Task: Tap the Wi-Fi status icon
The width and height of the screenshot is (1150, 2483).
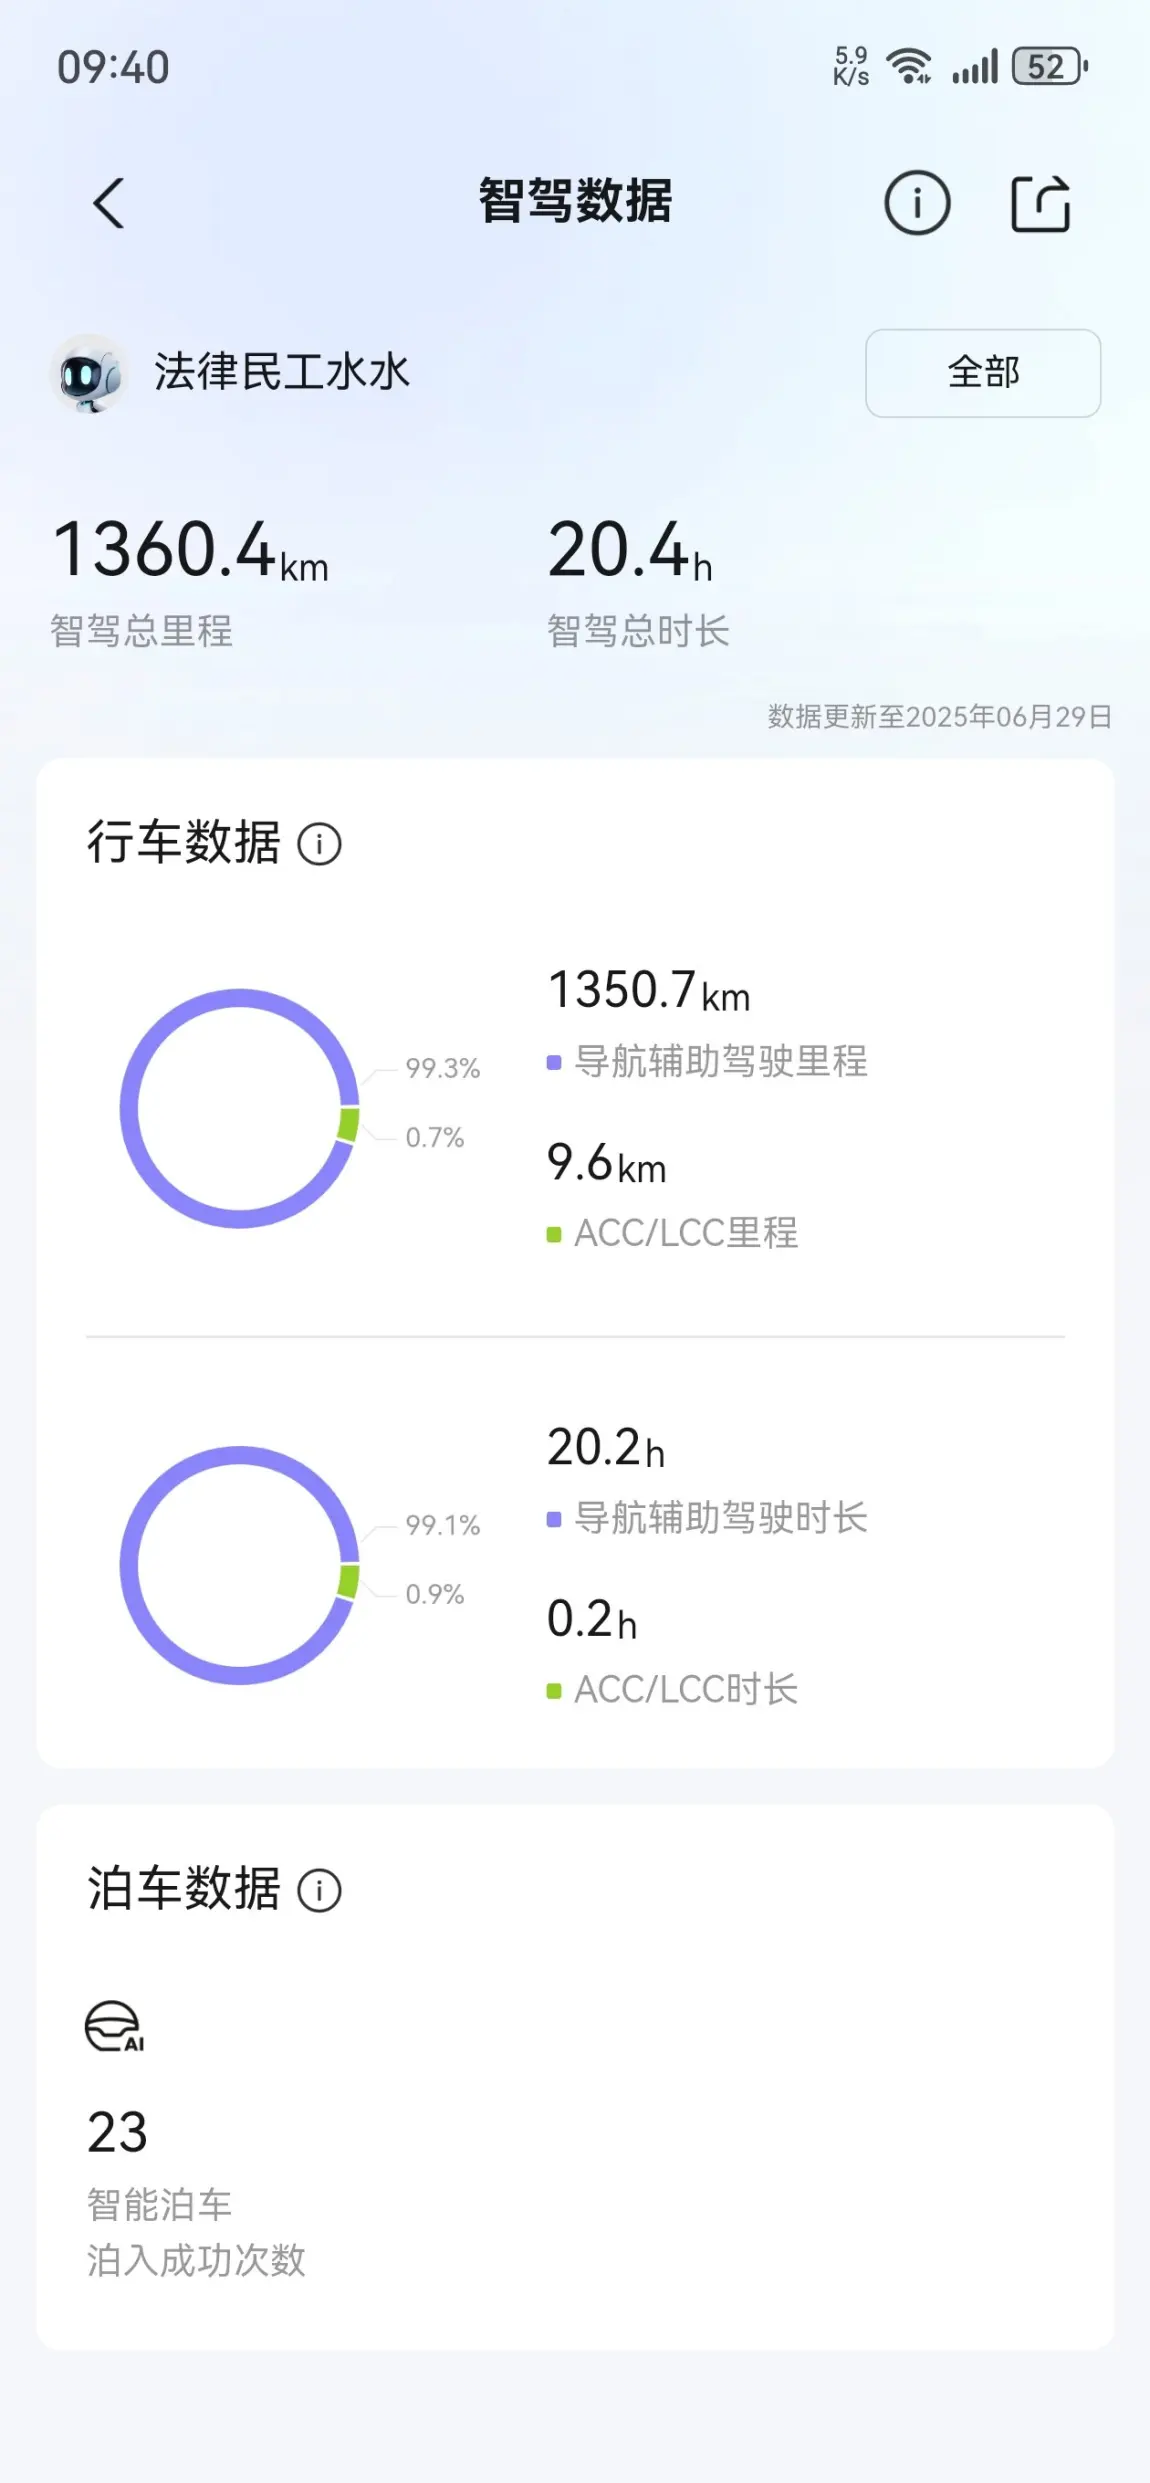Action: click(x=910, y=67)
